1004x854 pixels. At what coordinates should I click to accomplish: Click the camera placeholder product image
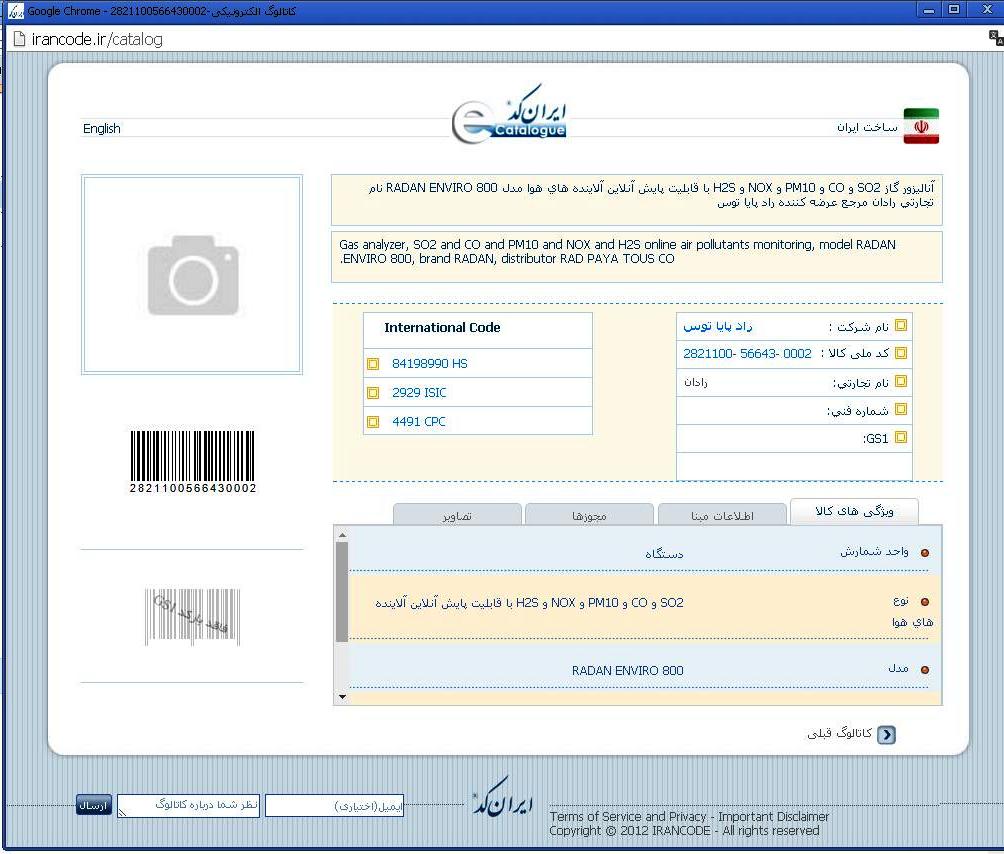[192, 275]
